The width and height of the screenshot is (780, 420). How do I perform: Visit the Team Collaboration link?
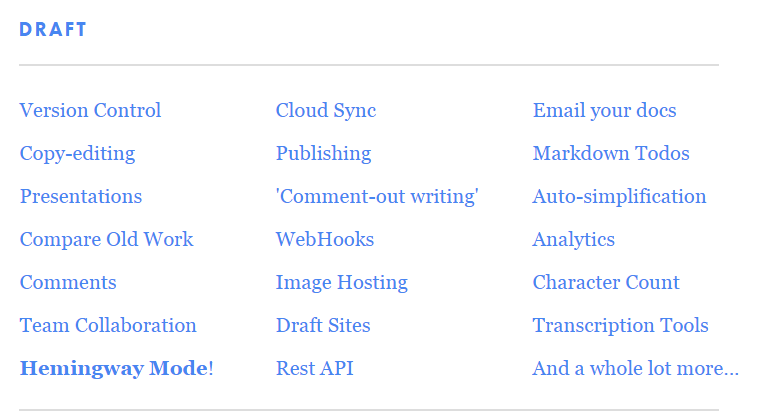[x=108, y=326]
